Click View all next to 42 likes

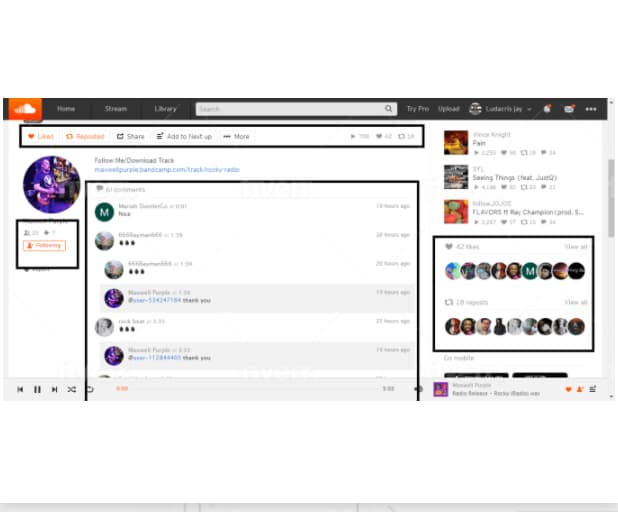(x=576, y=247)
